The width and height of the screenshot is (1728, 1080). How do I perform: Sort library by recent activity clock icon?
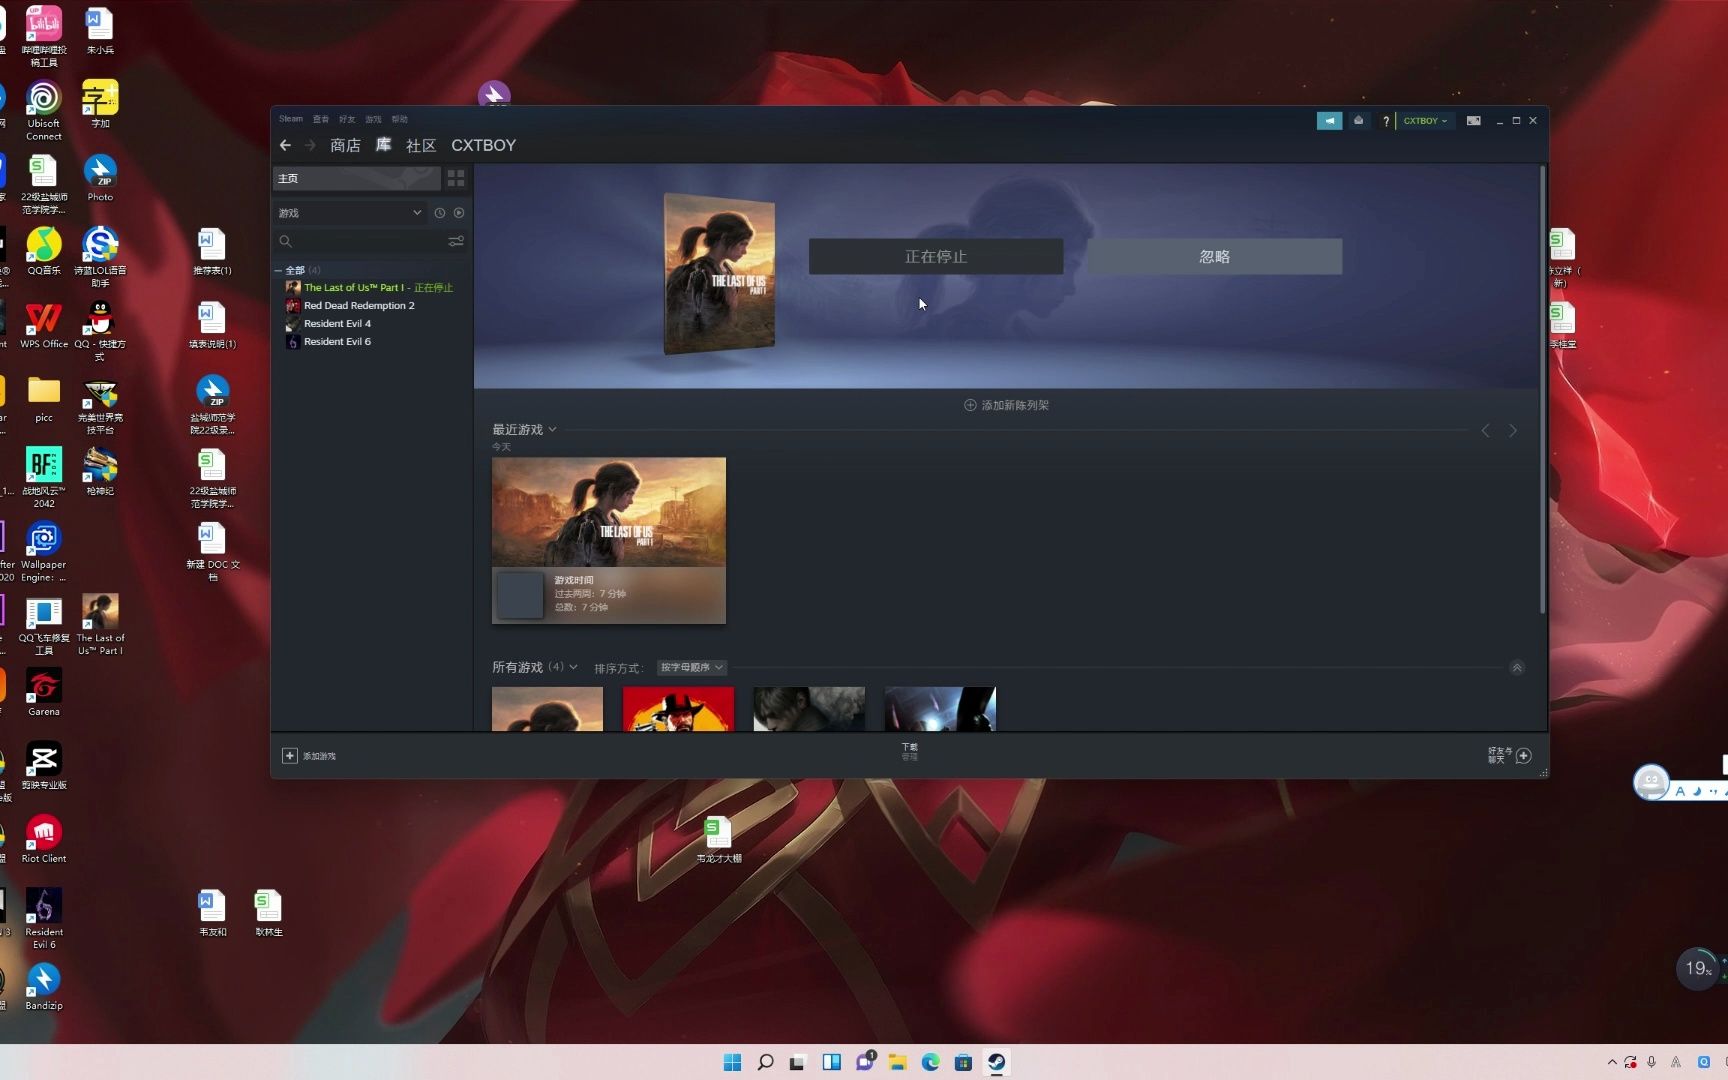pos(439,213)
